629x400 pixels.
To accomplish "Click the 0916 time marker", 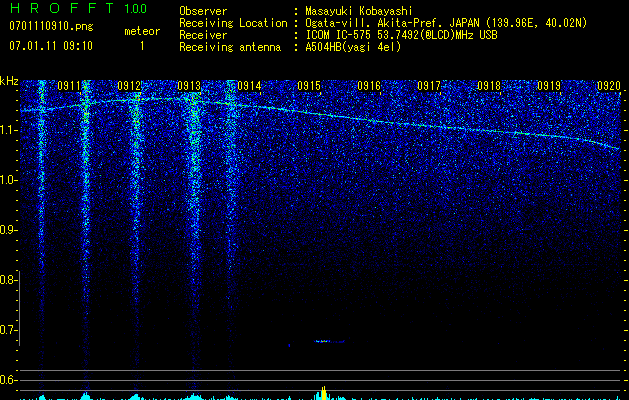I will (x=369, y=86).
